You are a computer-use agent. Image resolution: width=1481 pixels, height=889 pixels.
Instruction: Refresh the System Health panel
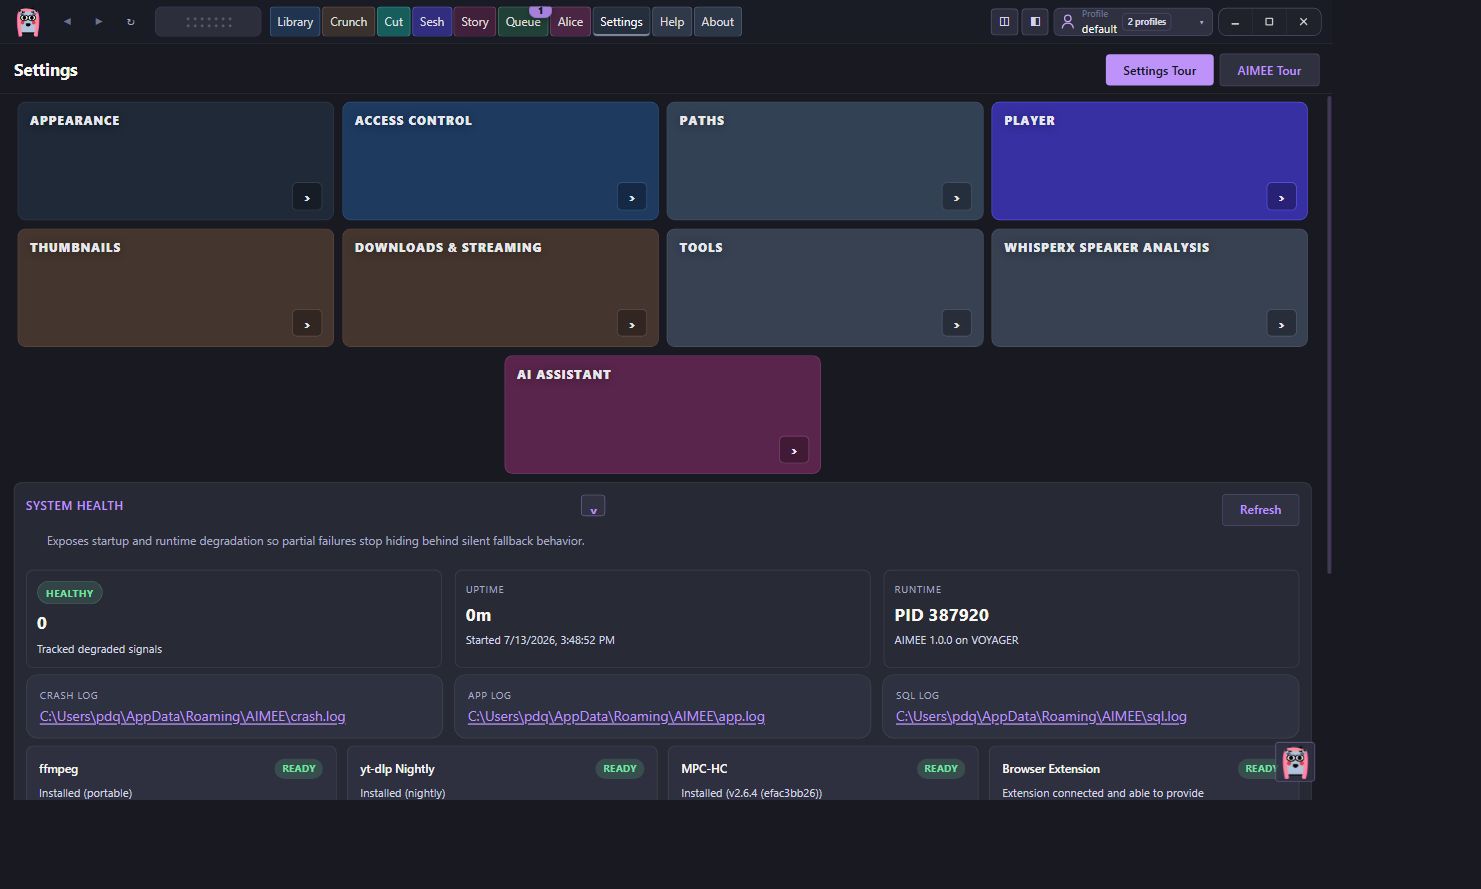coord(1260,510)
